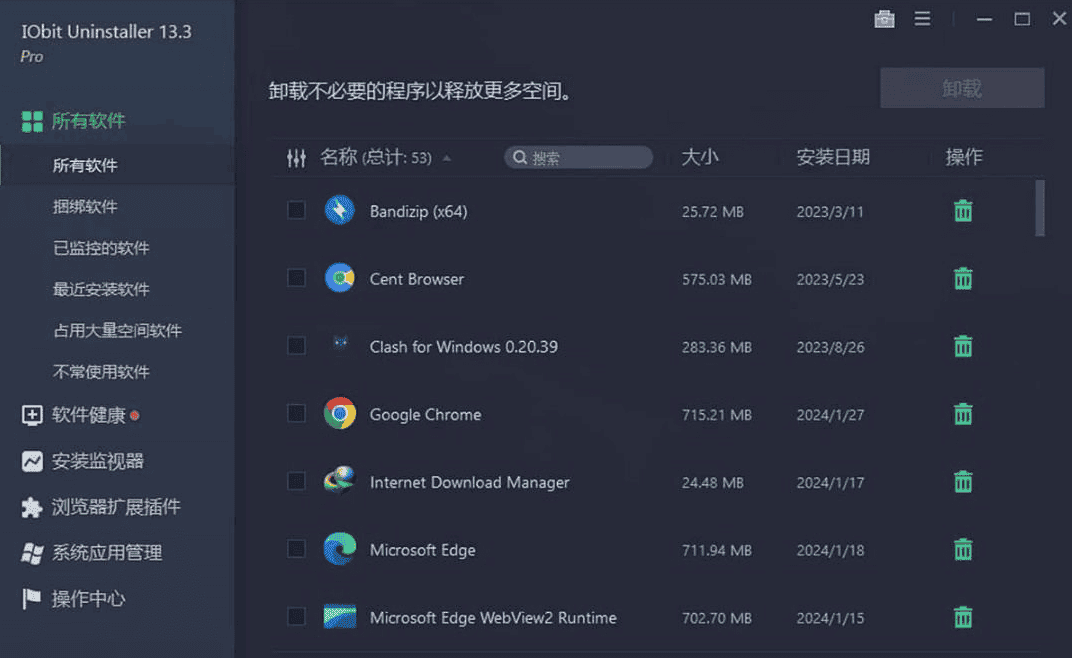The height and width of the screenshot is (658, 1072).
Task: Open 软件健康 section
Action: coord(89,415)
